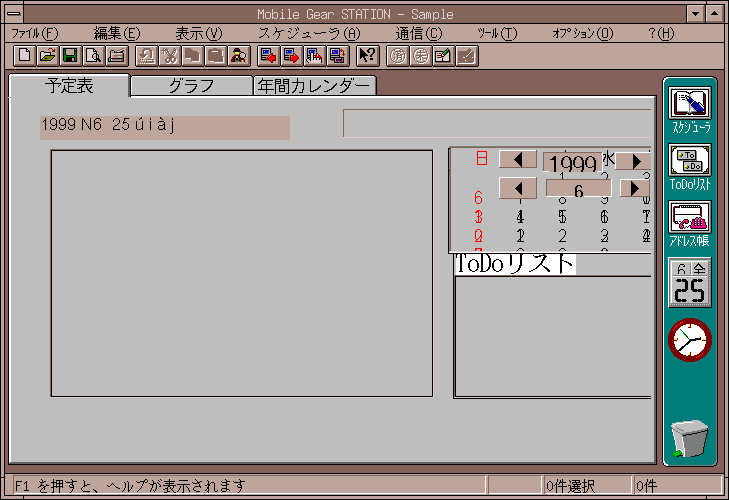
Task: Click the month 6 display
Action: (578, 189)
